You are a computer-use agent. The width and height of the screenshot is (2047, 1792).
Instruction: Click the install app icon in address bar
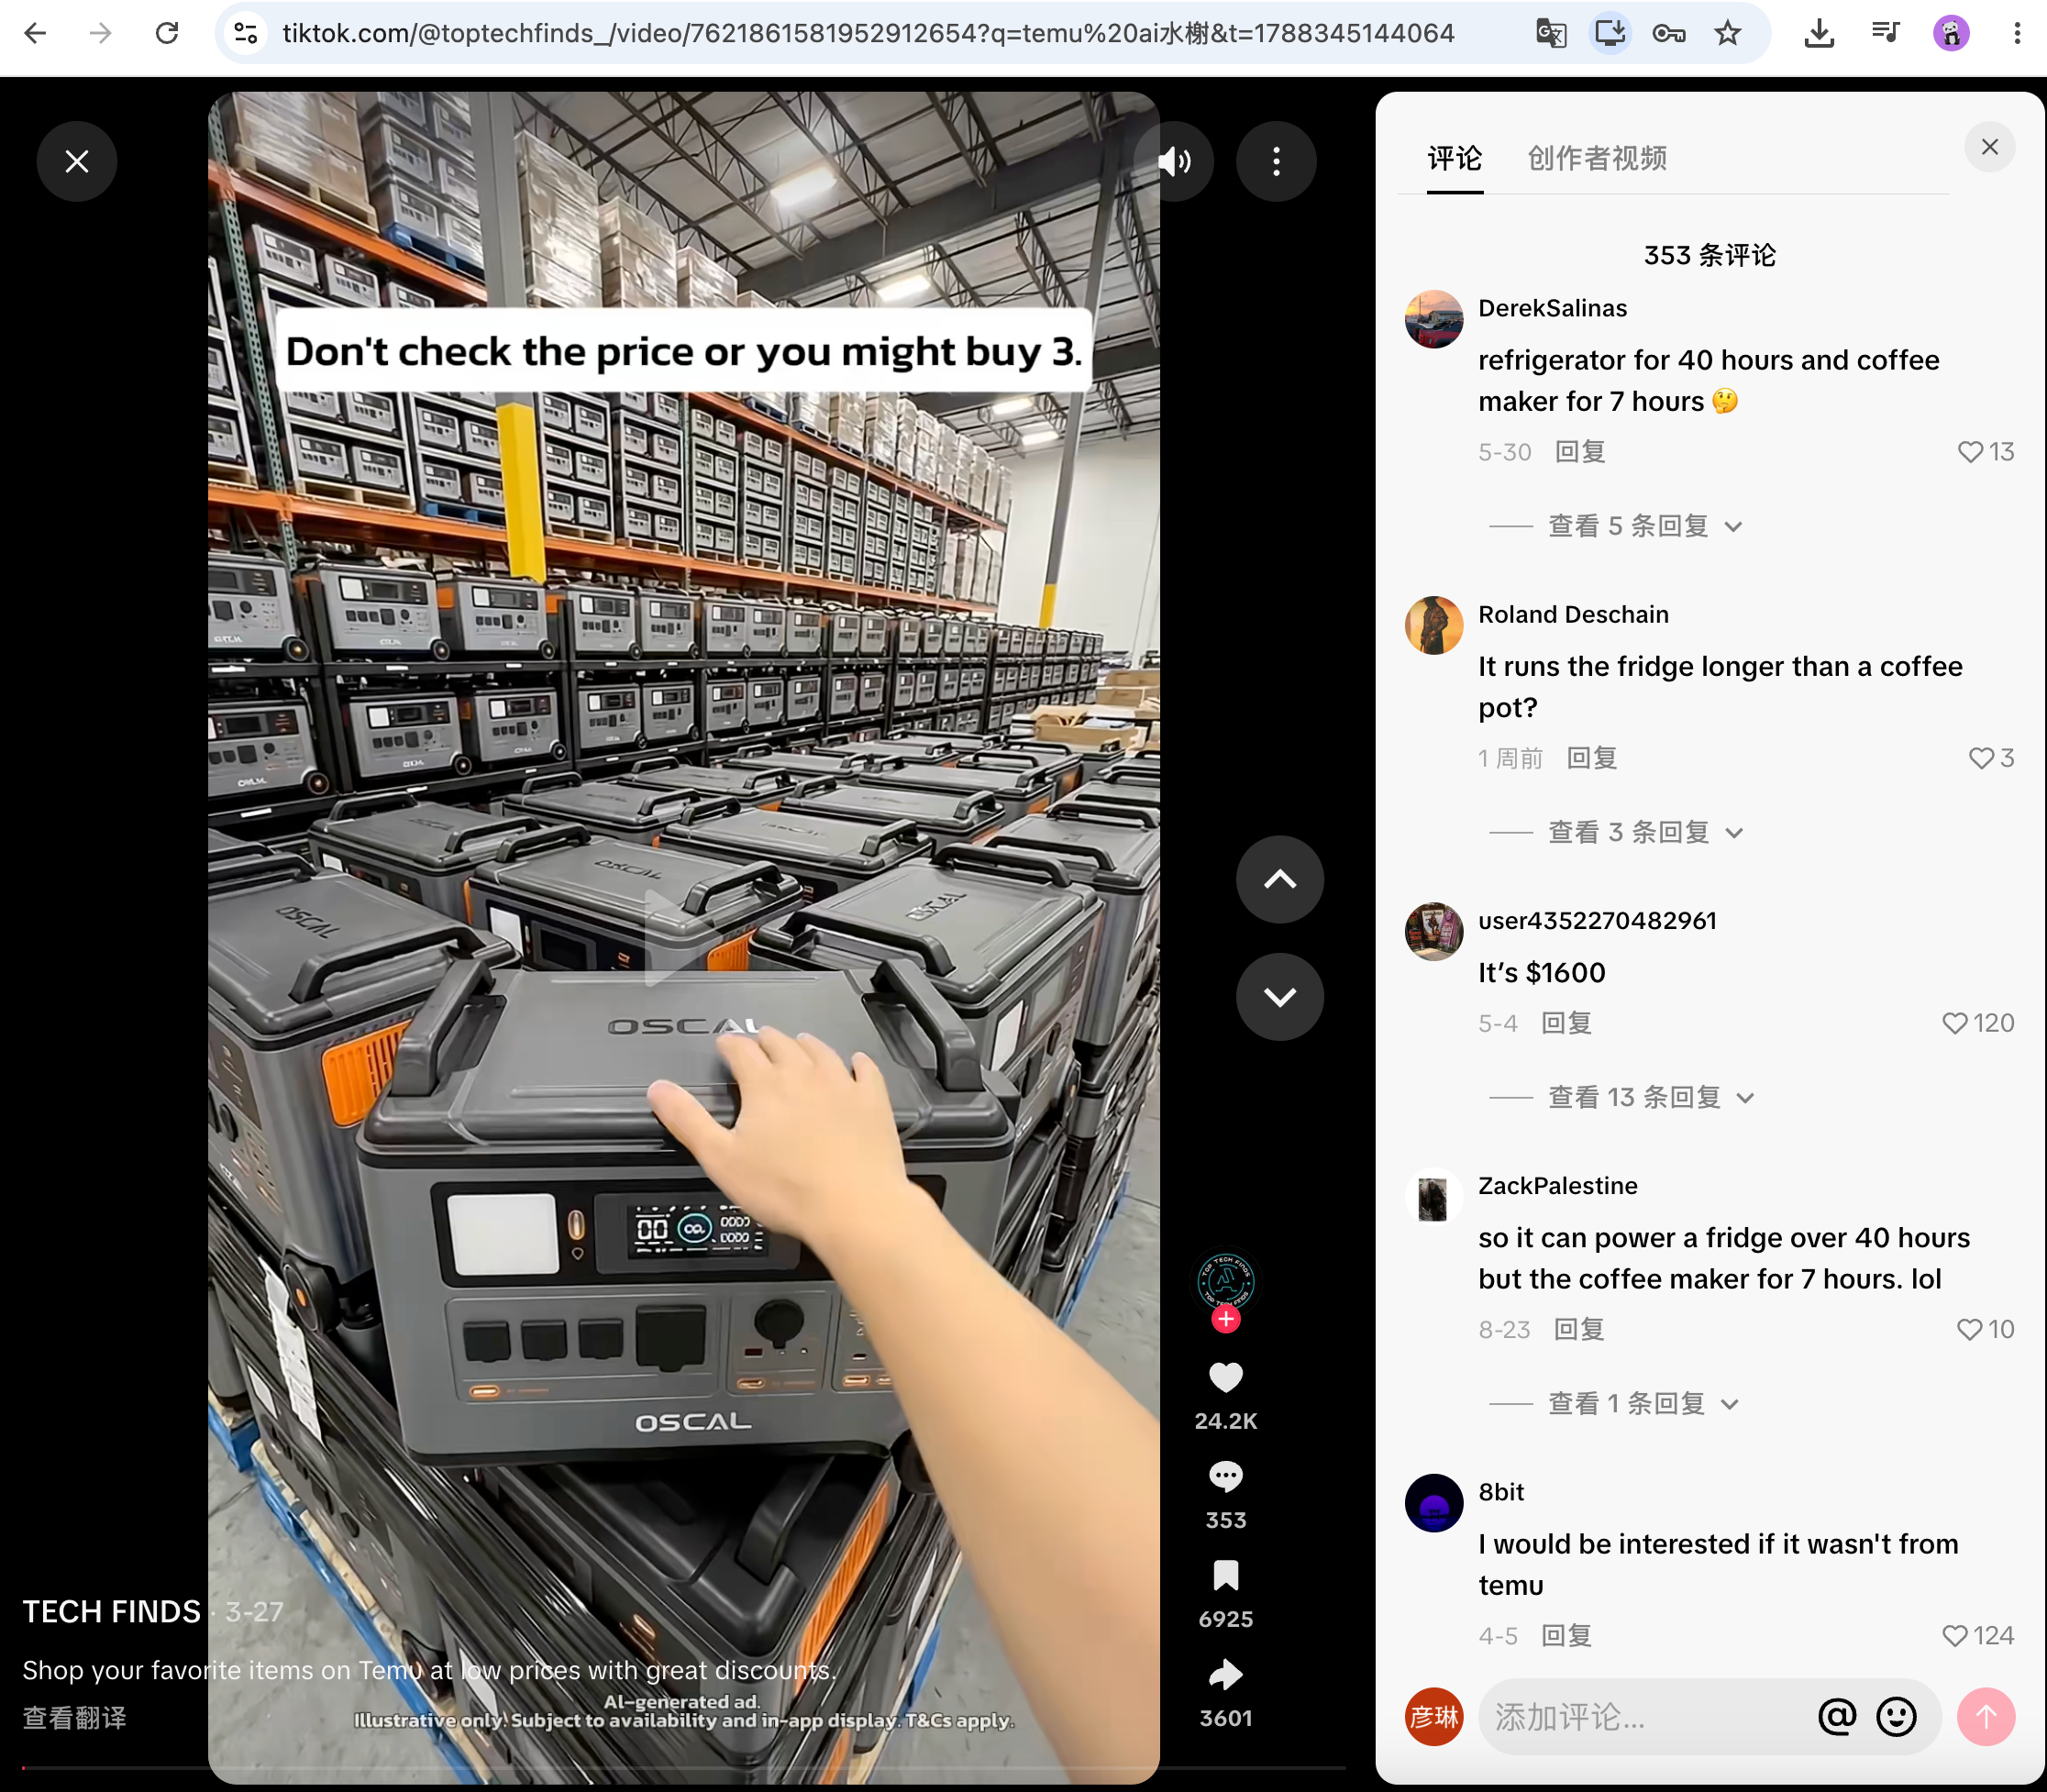(1610, 34)
